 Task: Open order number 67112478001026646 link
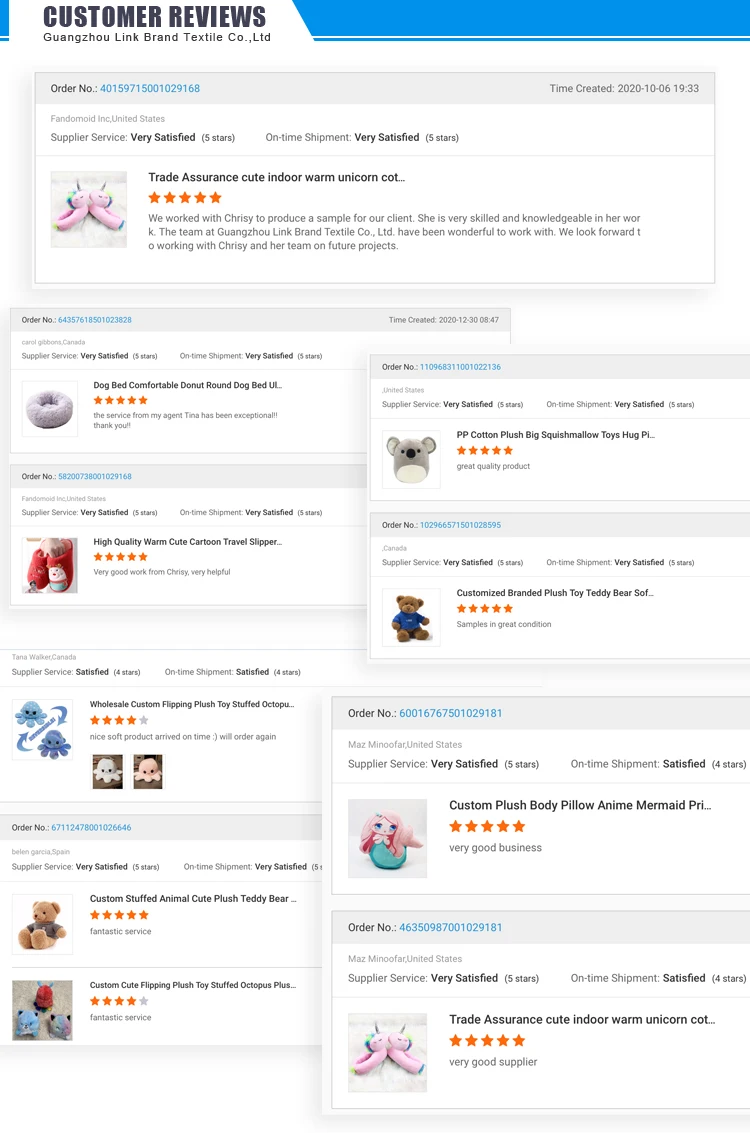click(x=91, y=827)
